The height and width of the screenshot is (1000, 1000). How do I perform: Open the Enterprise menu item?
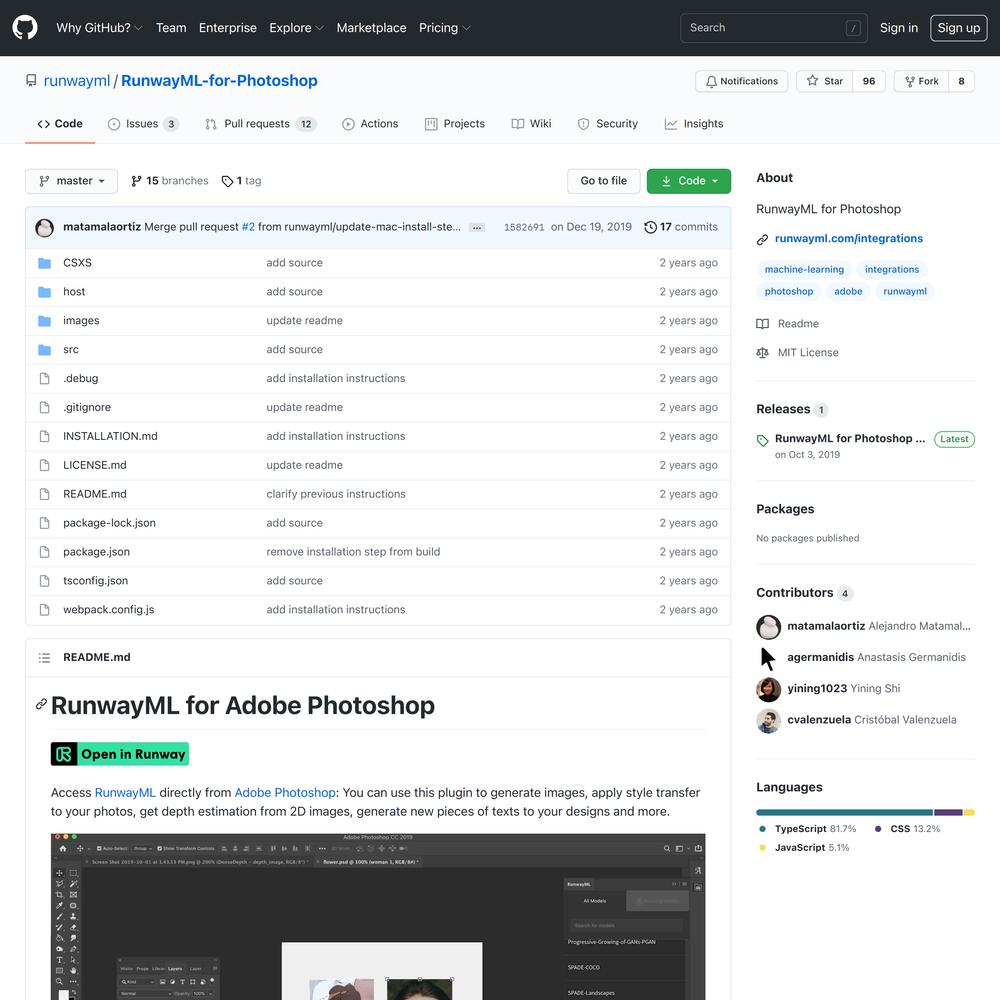click(228, 28)
